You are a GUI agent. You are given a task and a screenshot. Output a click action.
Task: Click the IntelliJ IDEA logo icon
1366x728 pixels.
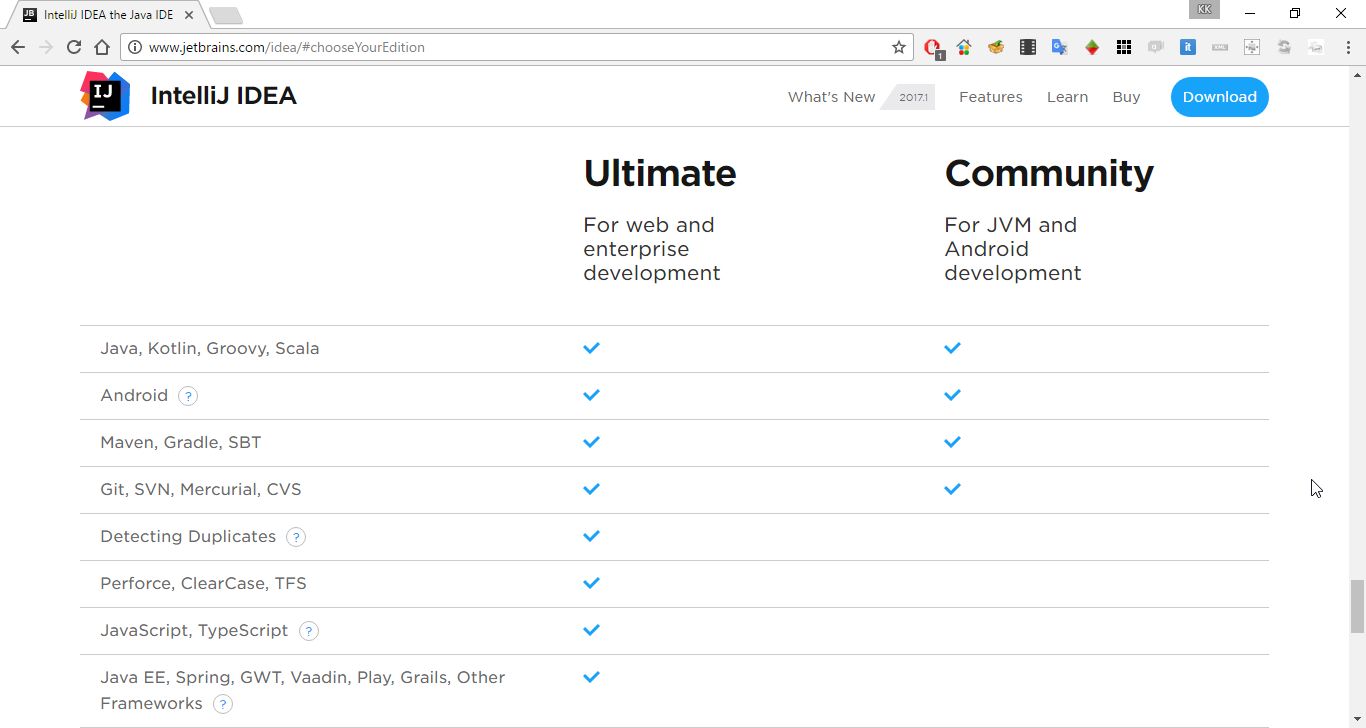tap(105, 96)
